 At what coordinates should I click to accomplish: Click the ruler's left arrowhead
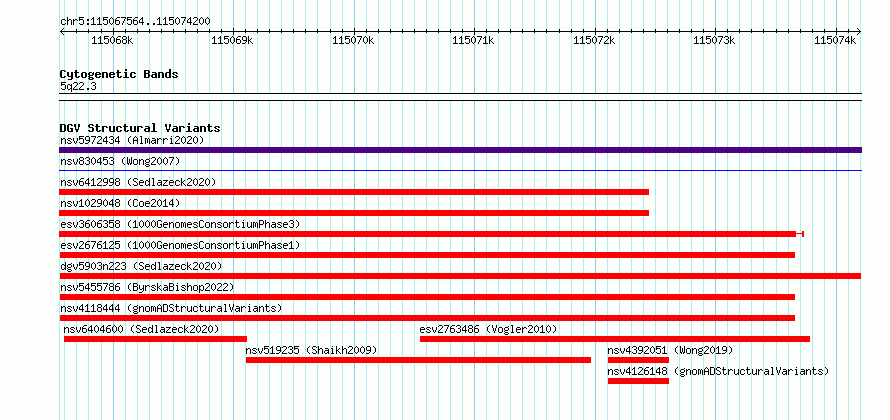(62, 32)
